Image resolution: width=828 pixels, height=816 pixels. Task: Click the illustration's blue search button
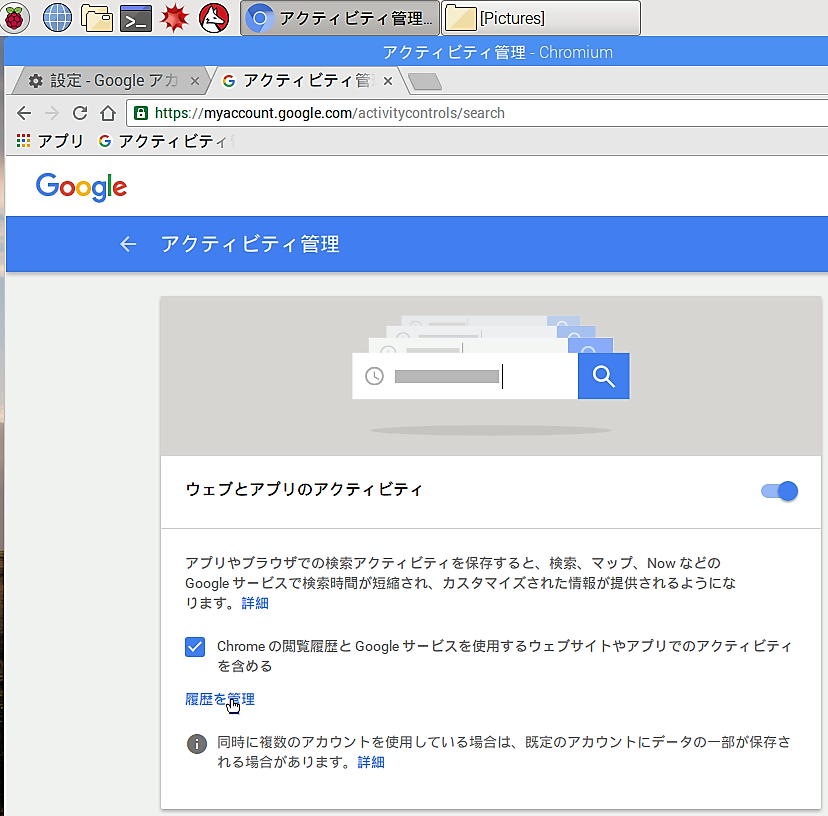[604, 376]
